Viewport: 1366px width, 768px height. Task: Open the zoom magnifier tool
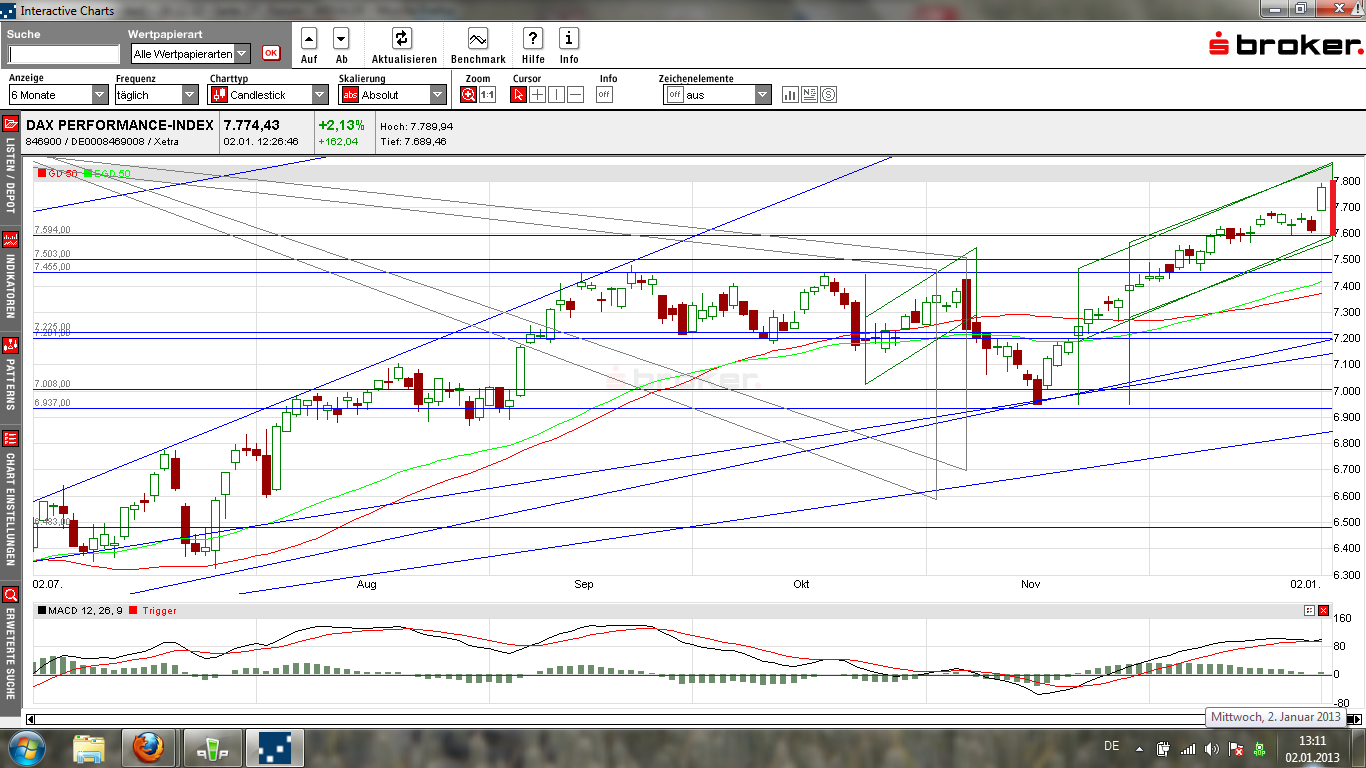(x=468, y=94)
